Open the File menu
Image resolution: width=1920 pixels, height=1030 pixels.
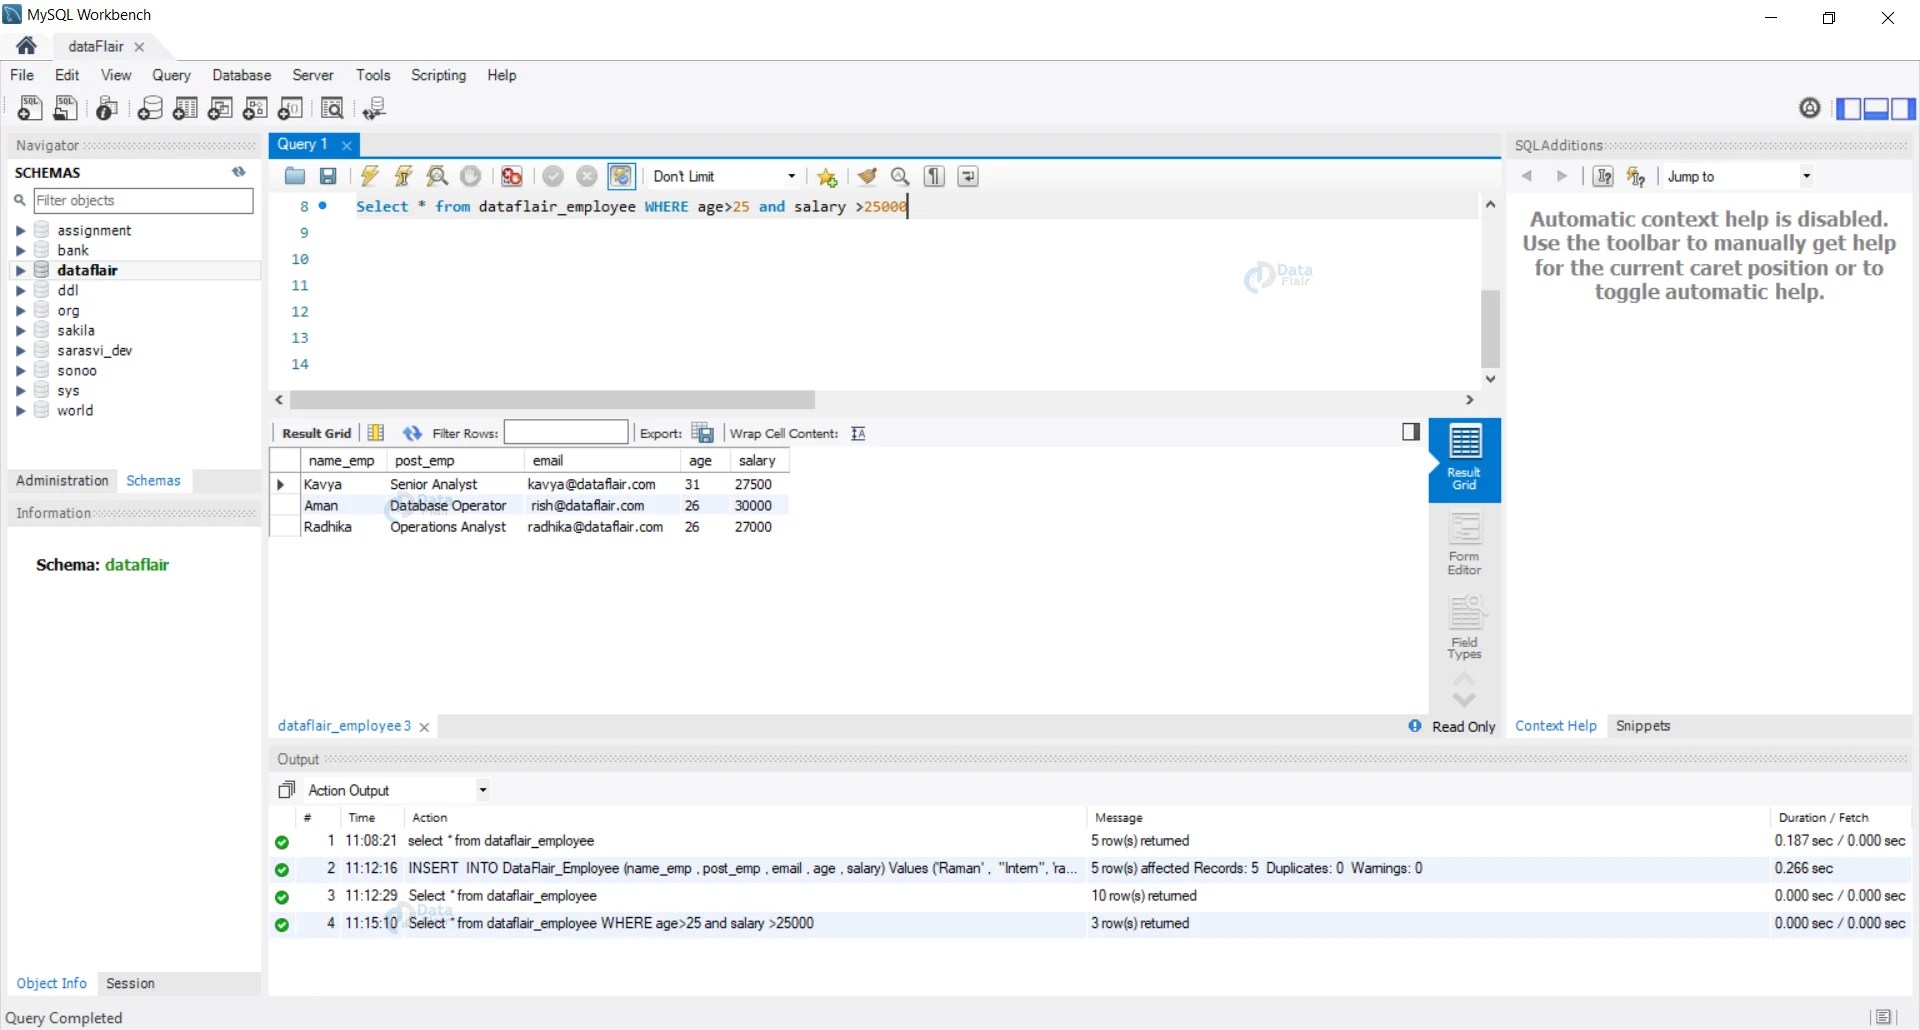coord(22,75)
